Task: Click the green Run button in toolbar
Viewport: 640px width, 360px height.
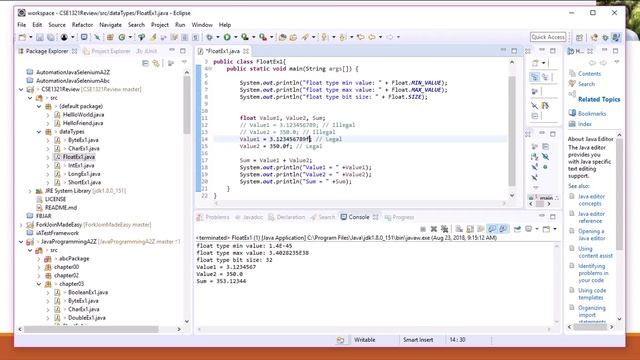Action: point(227,37)
